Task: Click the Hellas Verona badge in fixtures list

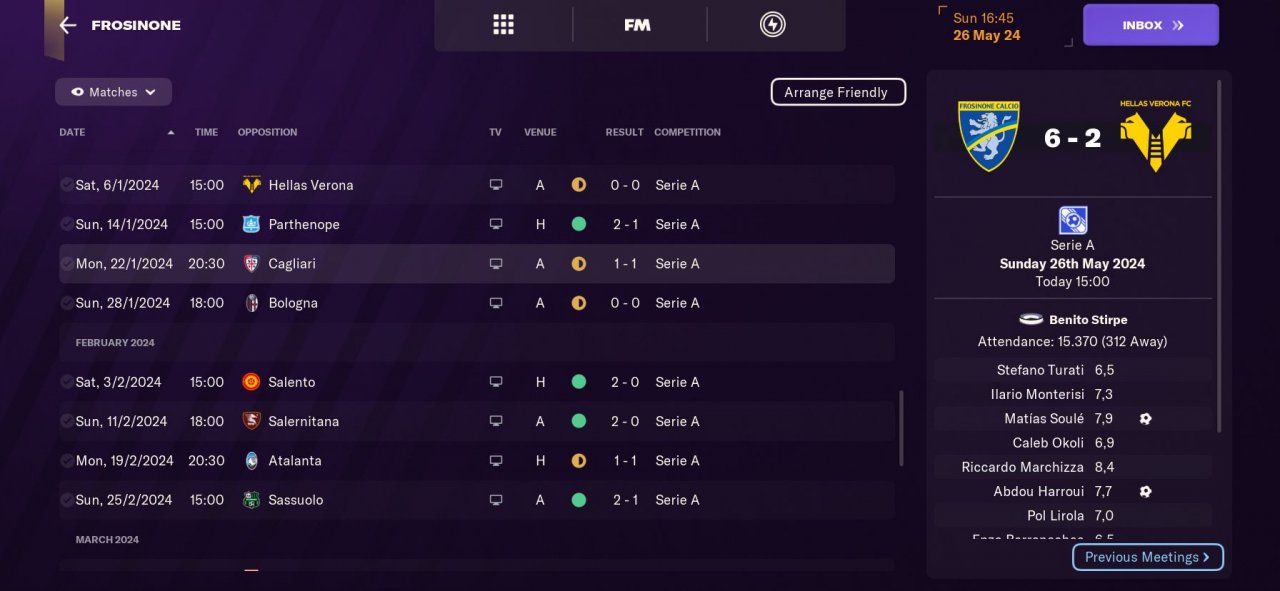Action: click(x=252, y=185)
